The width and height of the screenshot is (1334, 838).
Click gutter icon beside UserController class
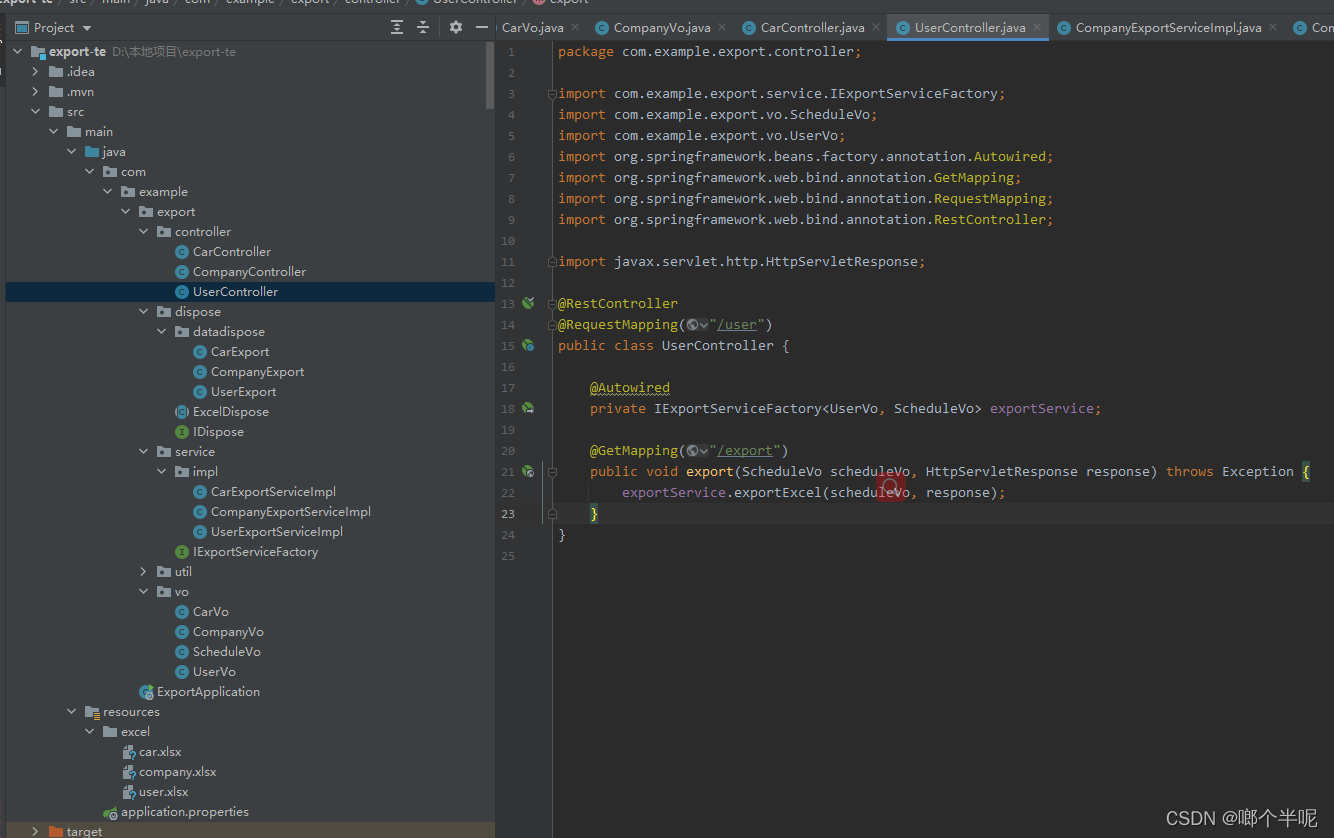pyautogui.click(x=528, y=345)
